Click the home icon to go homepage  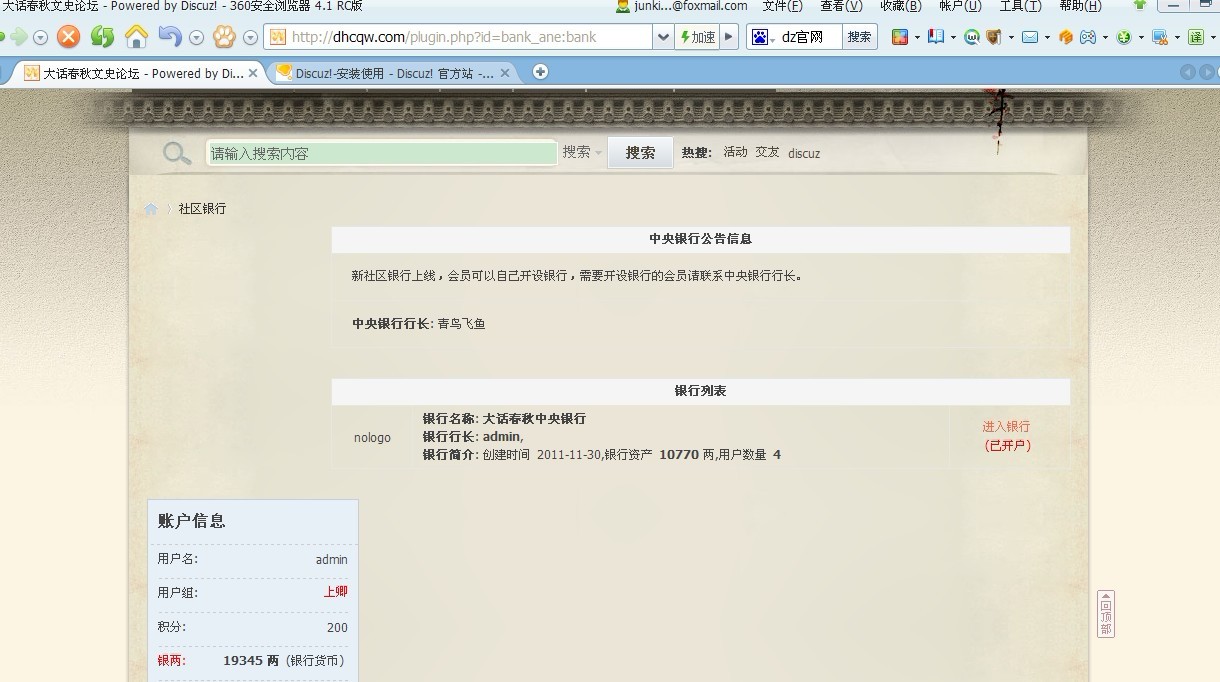pos(136,36)
